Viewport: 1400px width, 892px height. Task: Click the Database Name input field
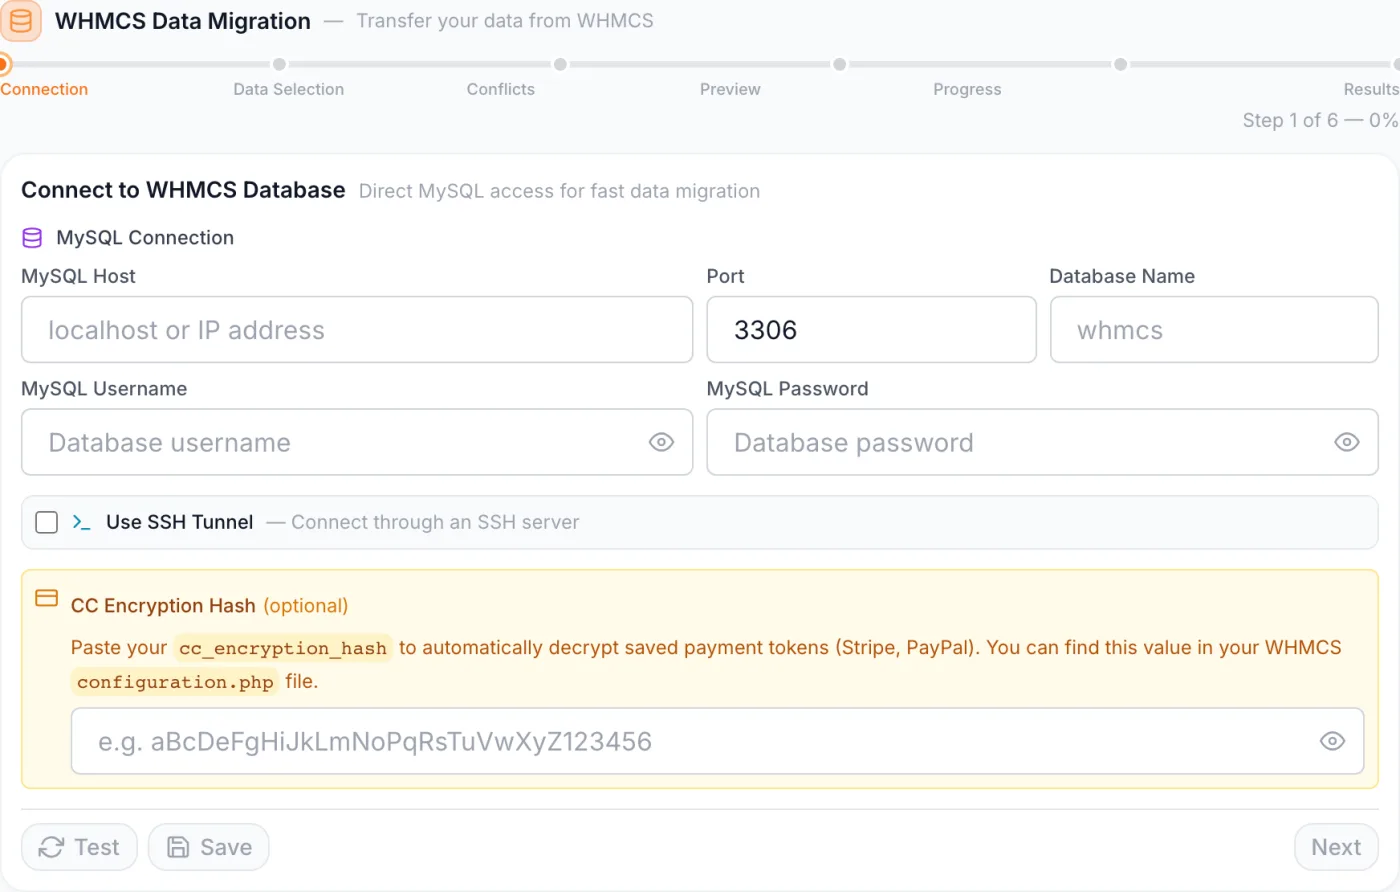pos(1214,330)
